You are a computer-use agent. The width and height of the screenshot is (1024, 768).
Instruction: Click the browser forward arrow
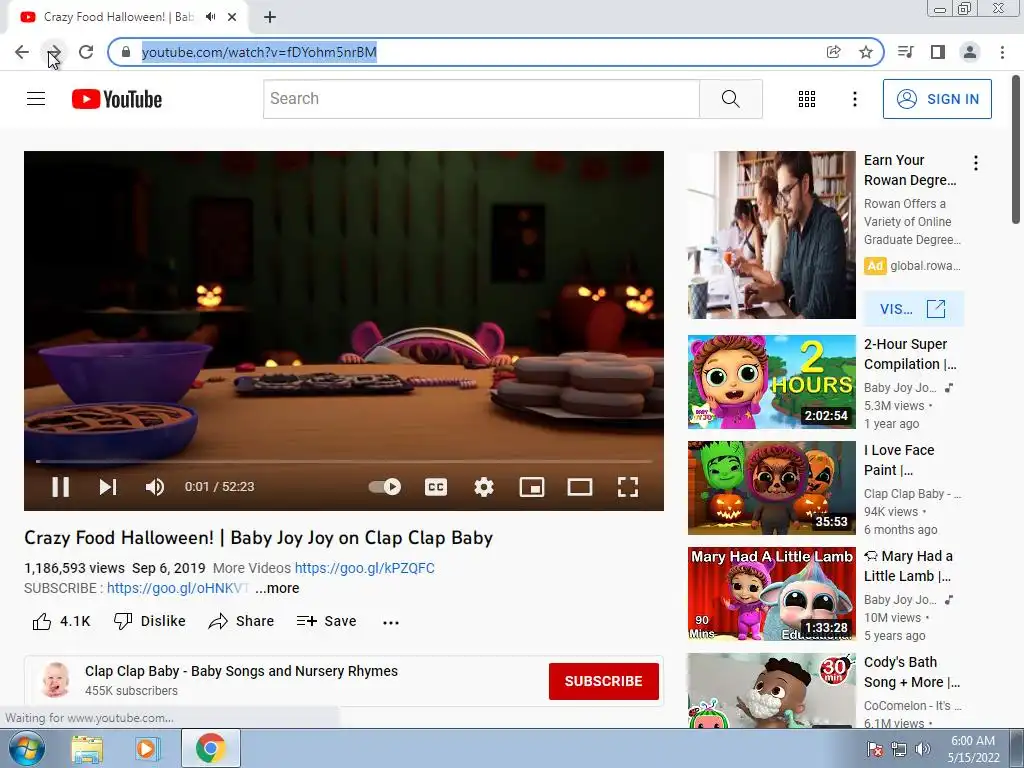[x=54, y=52]
